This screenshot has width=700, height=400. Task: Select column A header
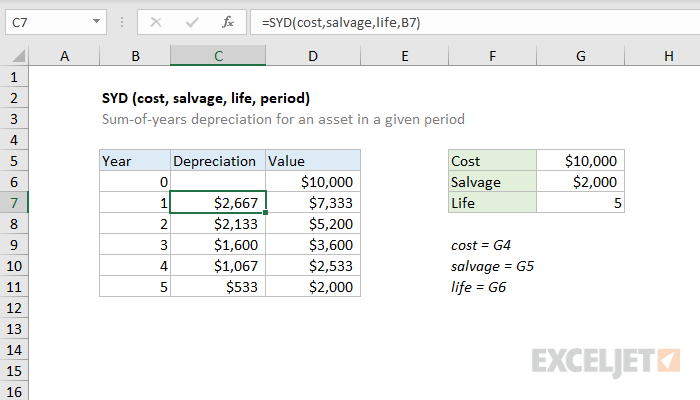click(x=64, y=56)
